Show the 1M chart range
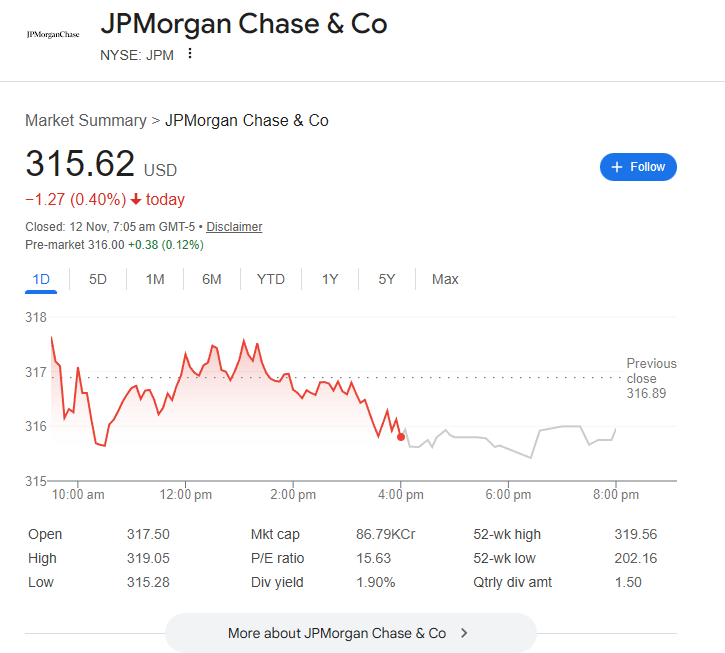This screenshot has height=653, width=725. click(155, 279)
